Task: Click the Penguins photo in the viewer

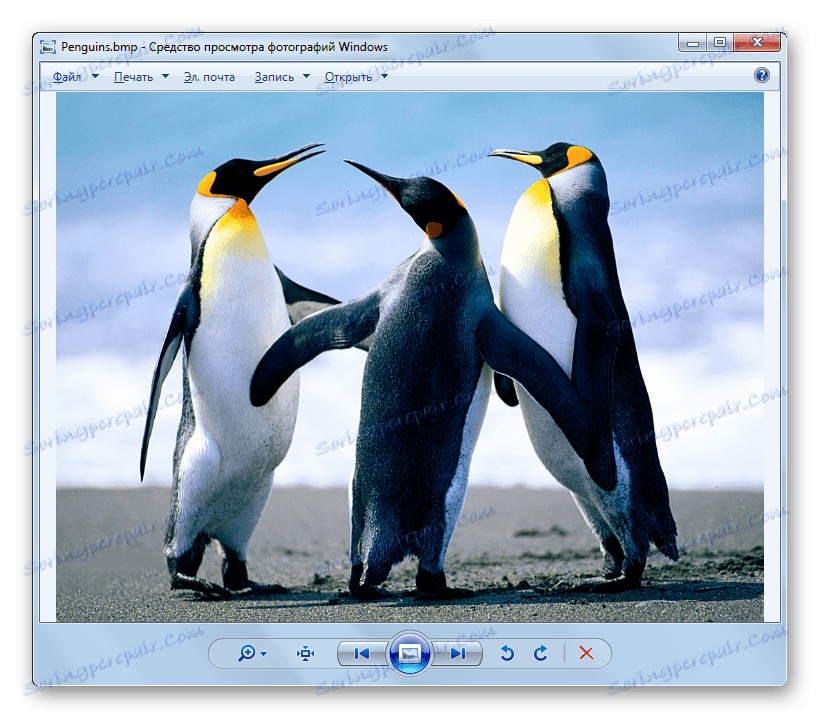Action: pyautogui.click(x=409, y=357)
